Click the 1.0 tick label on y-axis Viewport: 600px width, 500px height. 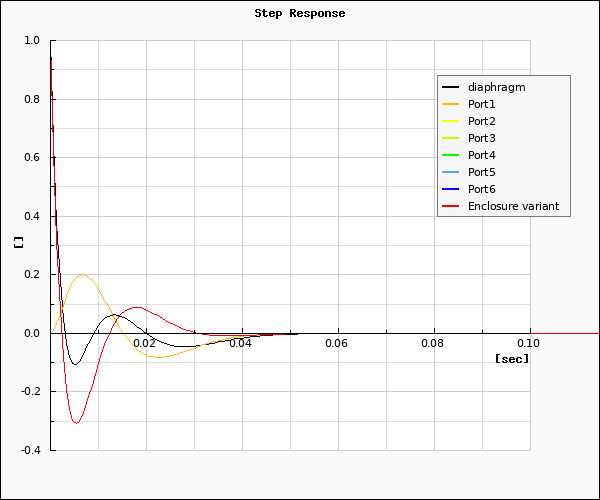tap(32, 41)
